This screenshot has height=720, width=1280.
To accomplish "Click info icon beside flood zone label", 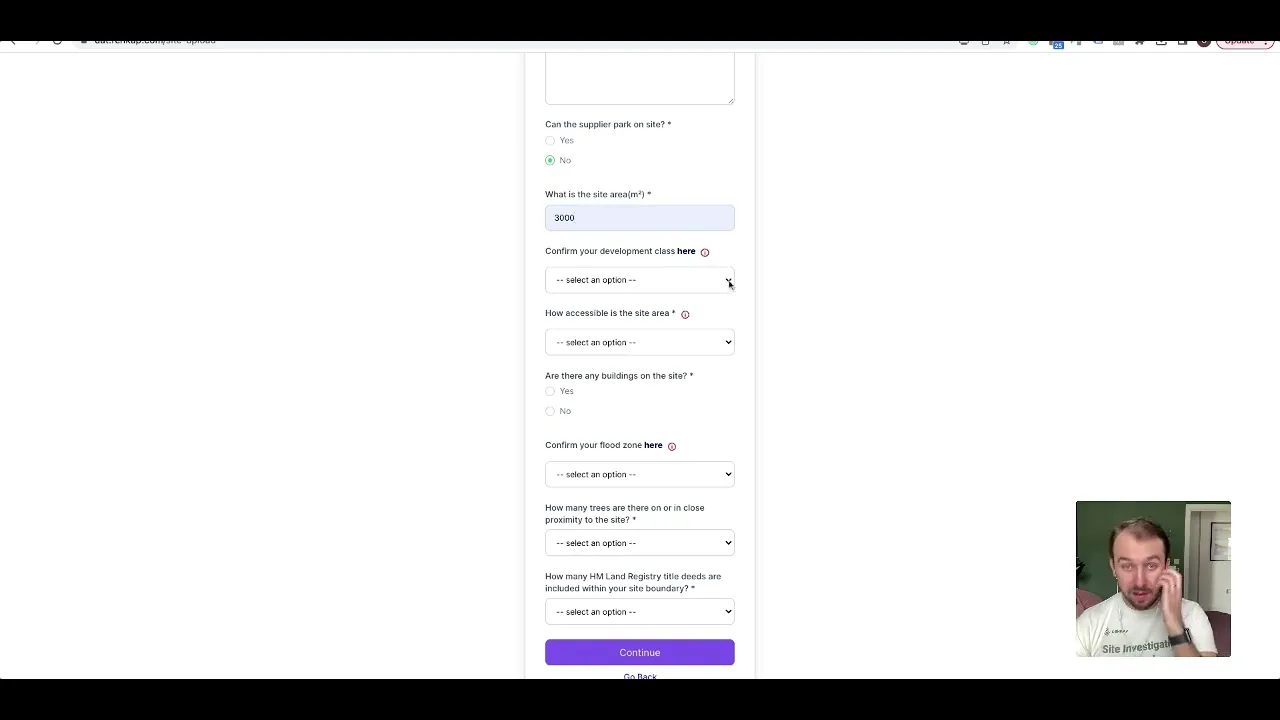I will tap(672, 446).
